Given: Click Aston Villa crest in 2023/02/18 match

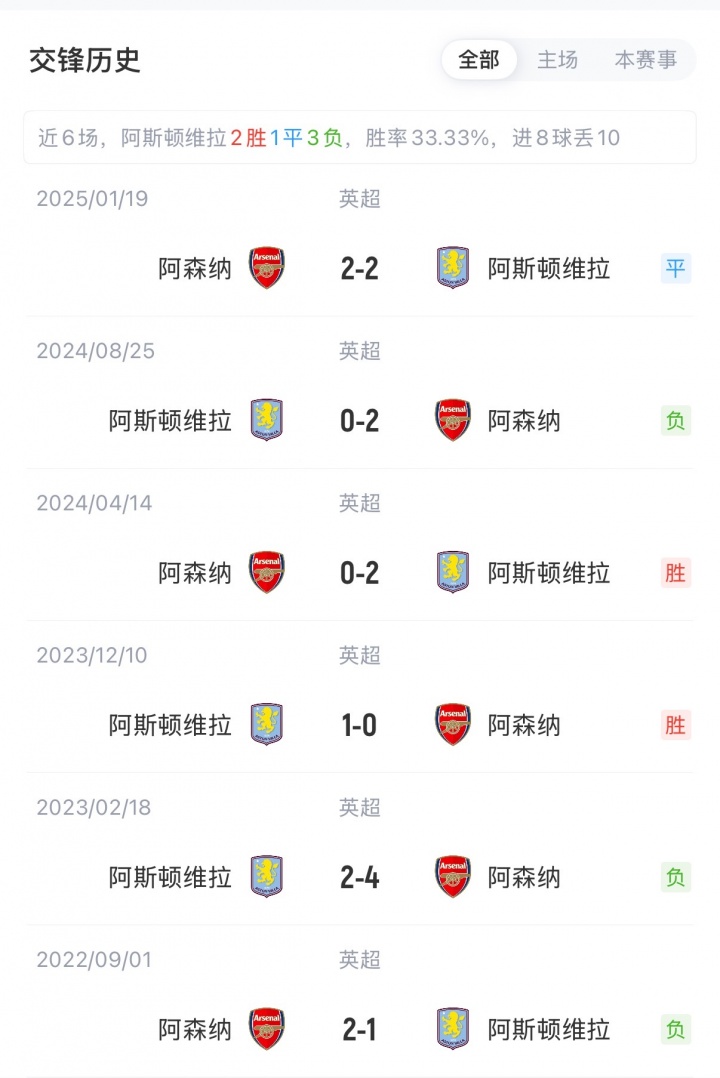Looking at the screenshot, I should pos(266,877).
